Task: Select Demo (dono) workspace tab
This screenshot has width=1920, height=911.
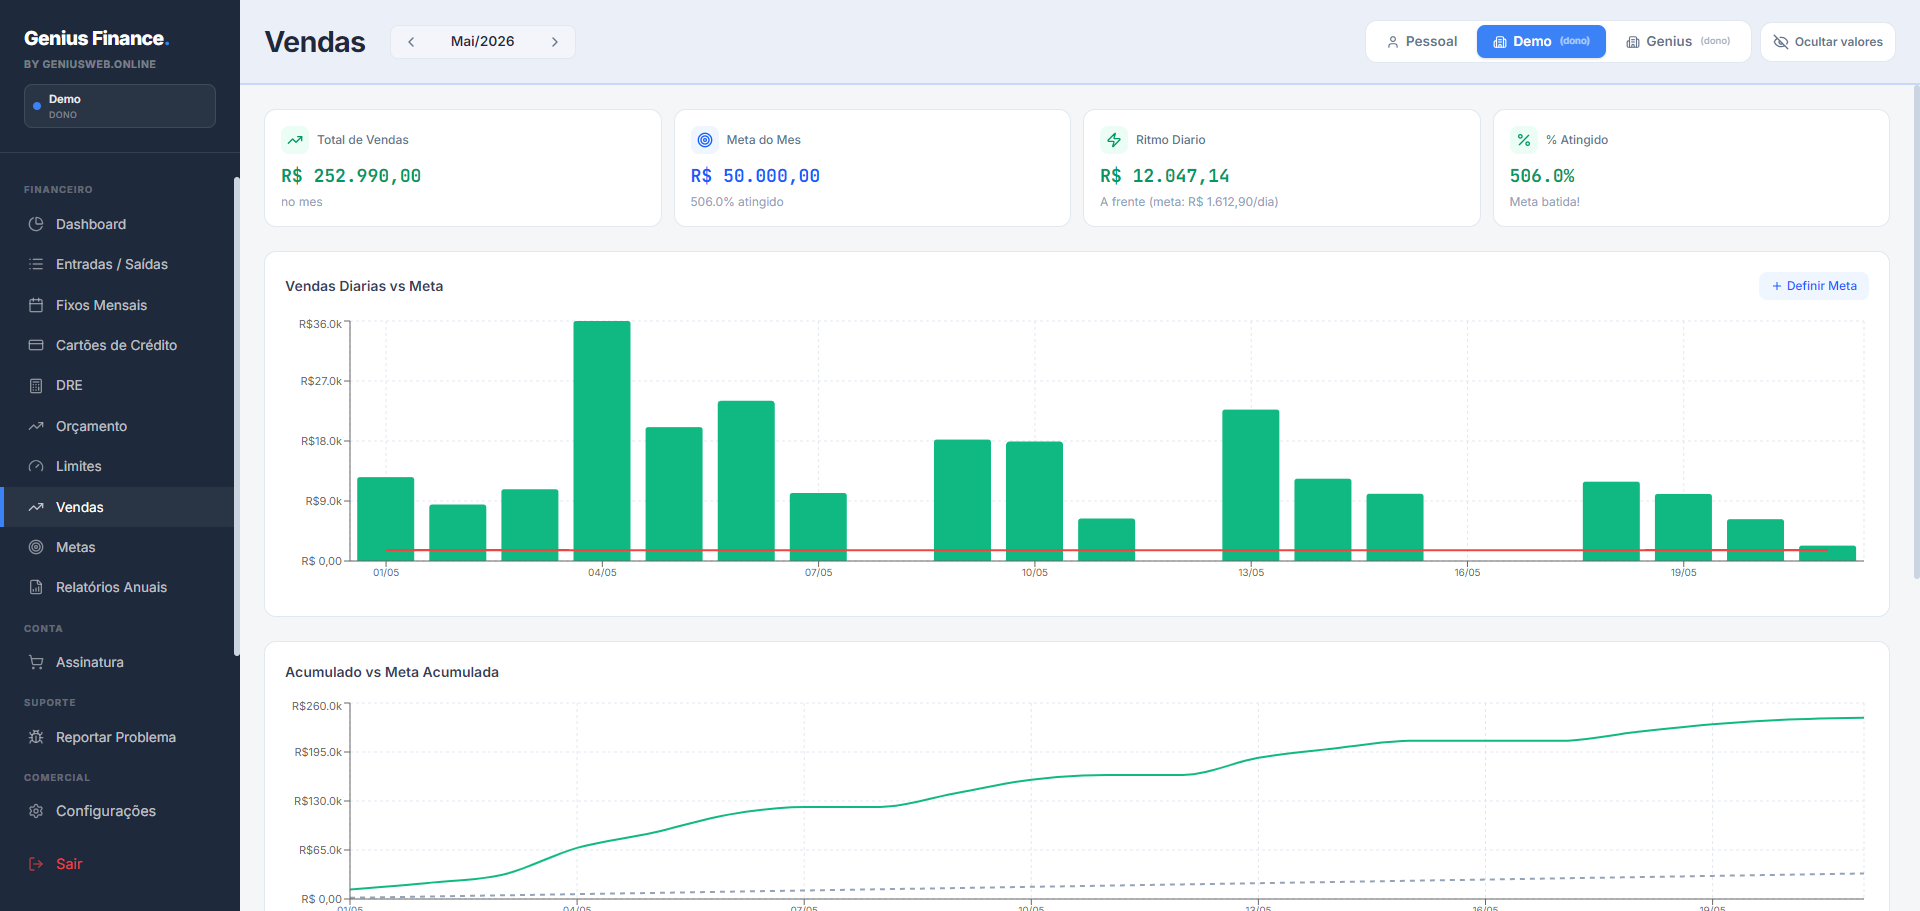Action: 1541,42
